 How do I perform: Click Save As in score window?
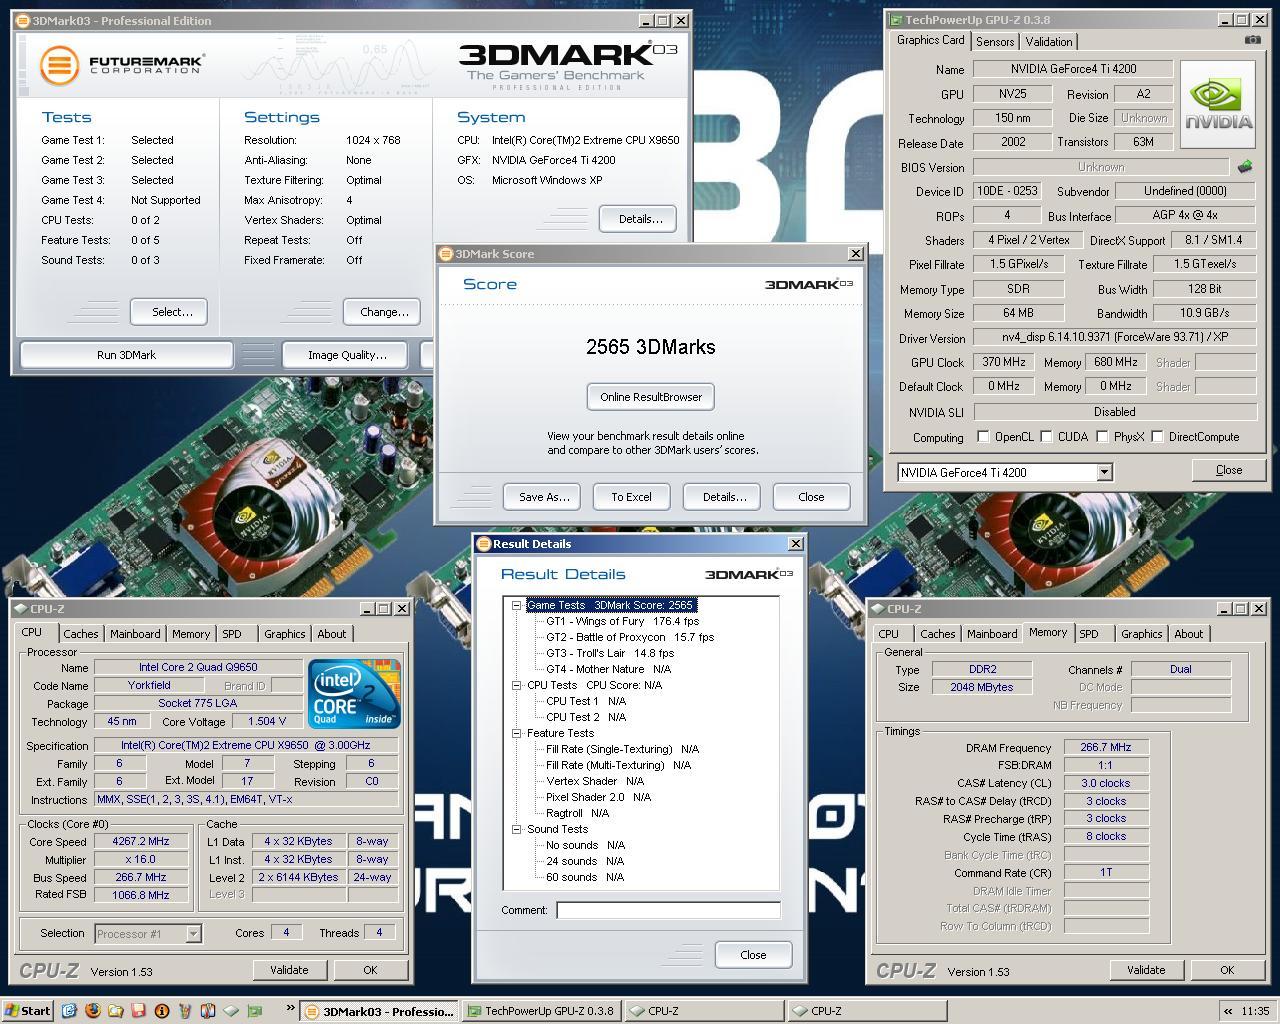click(544, 497)
